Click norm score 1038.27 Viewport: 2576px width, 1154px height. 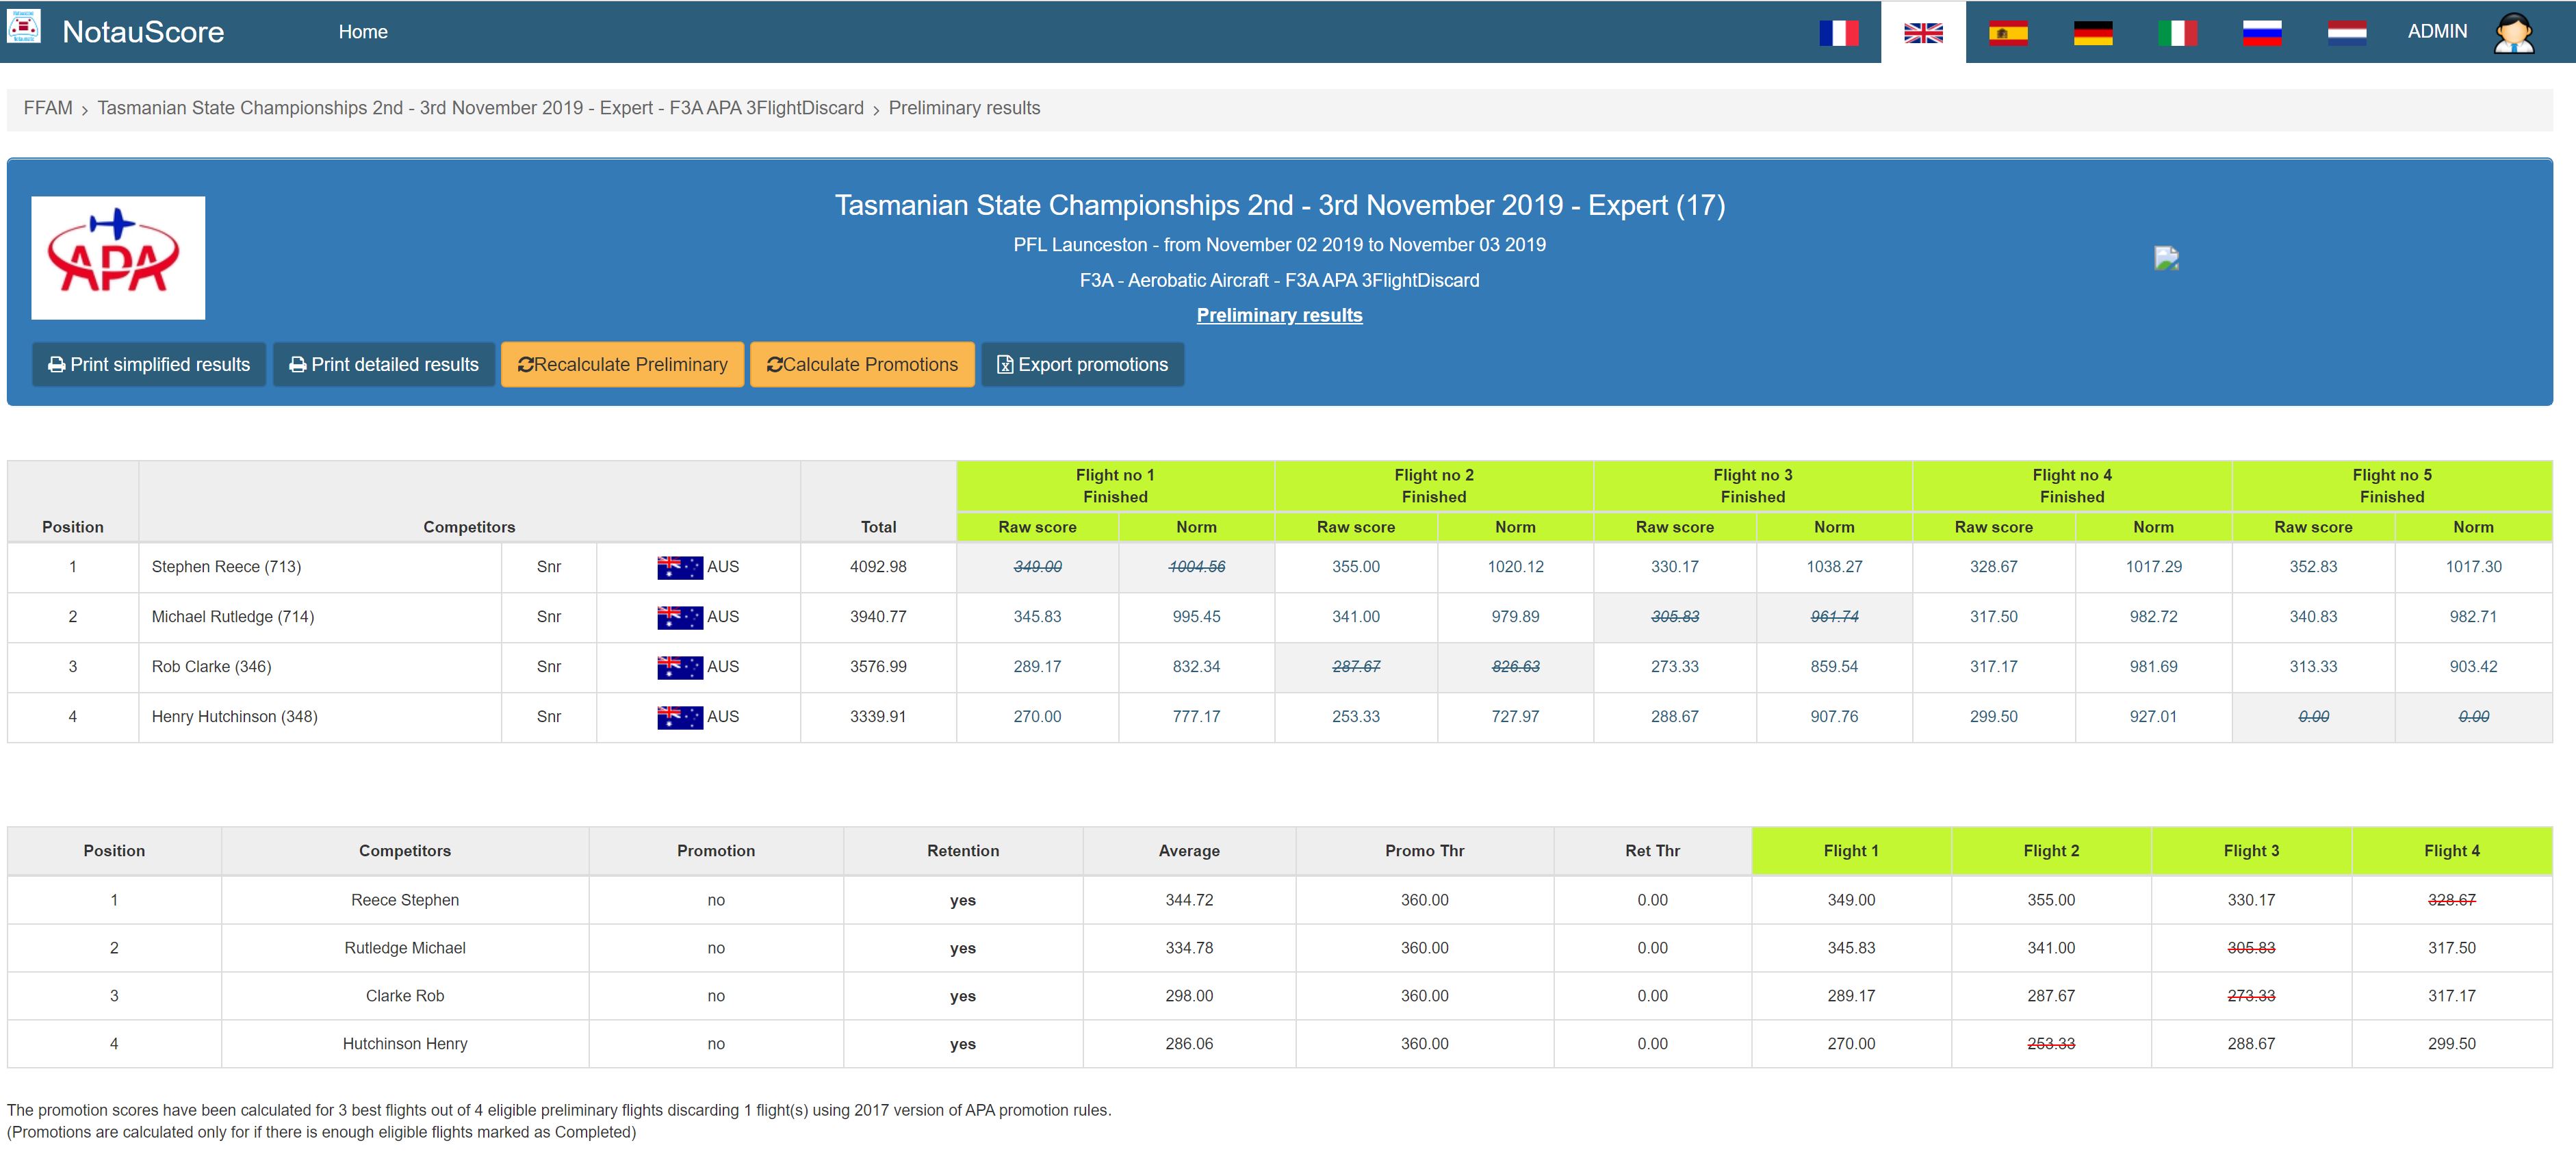click(1834, 567)
